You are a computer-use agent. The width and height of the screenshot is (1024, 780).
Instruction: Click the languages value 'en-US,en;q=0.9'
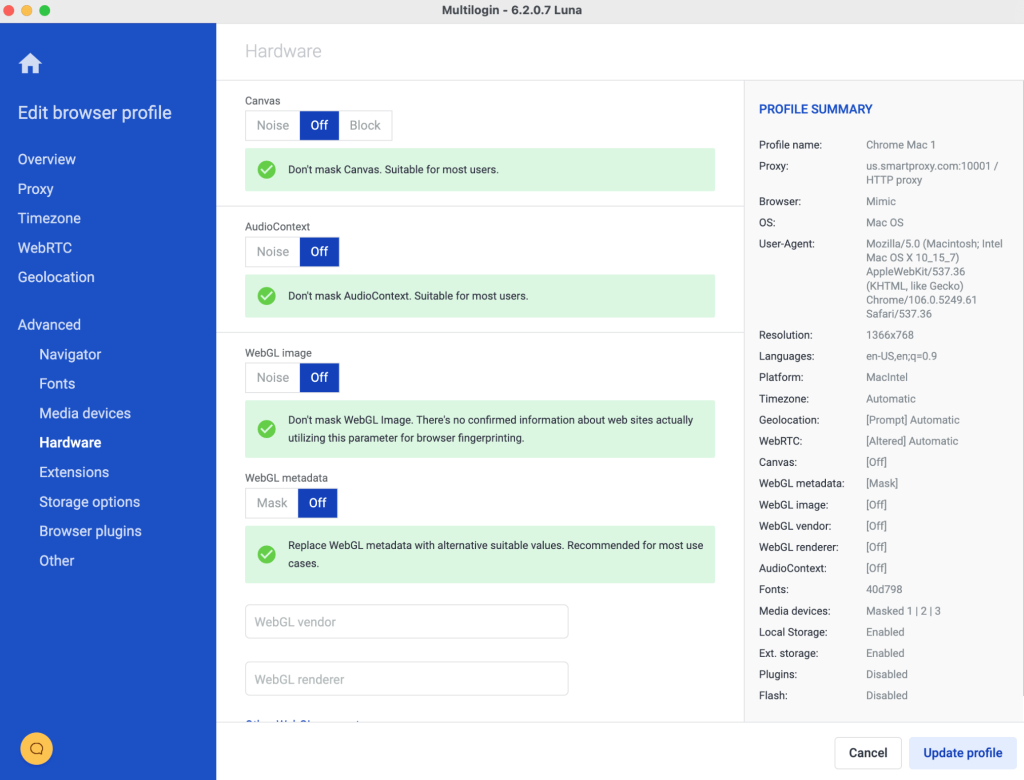[x=901, y=356]
